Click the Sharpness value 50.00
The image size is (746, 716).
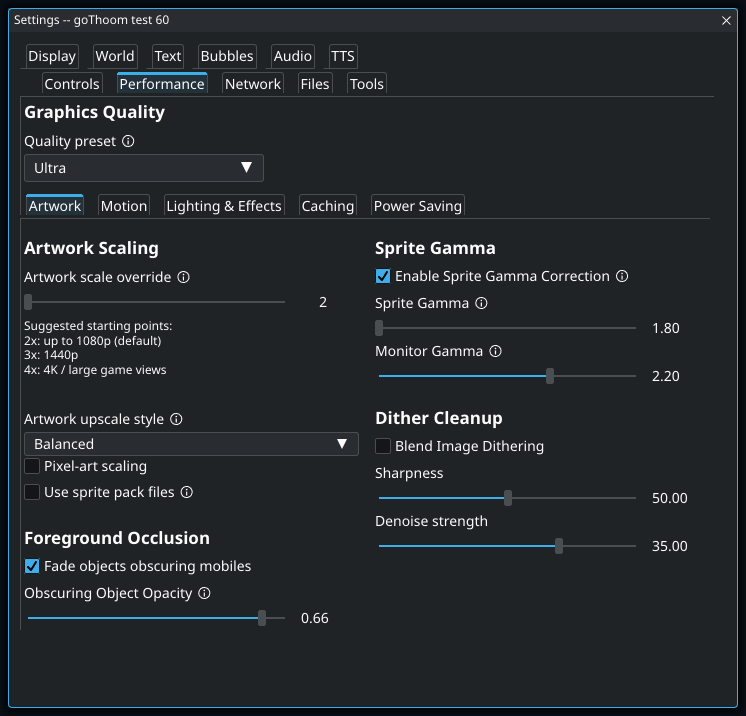point(669,498)
